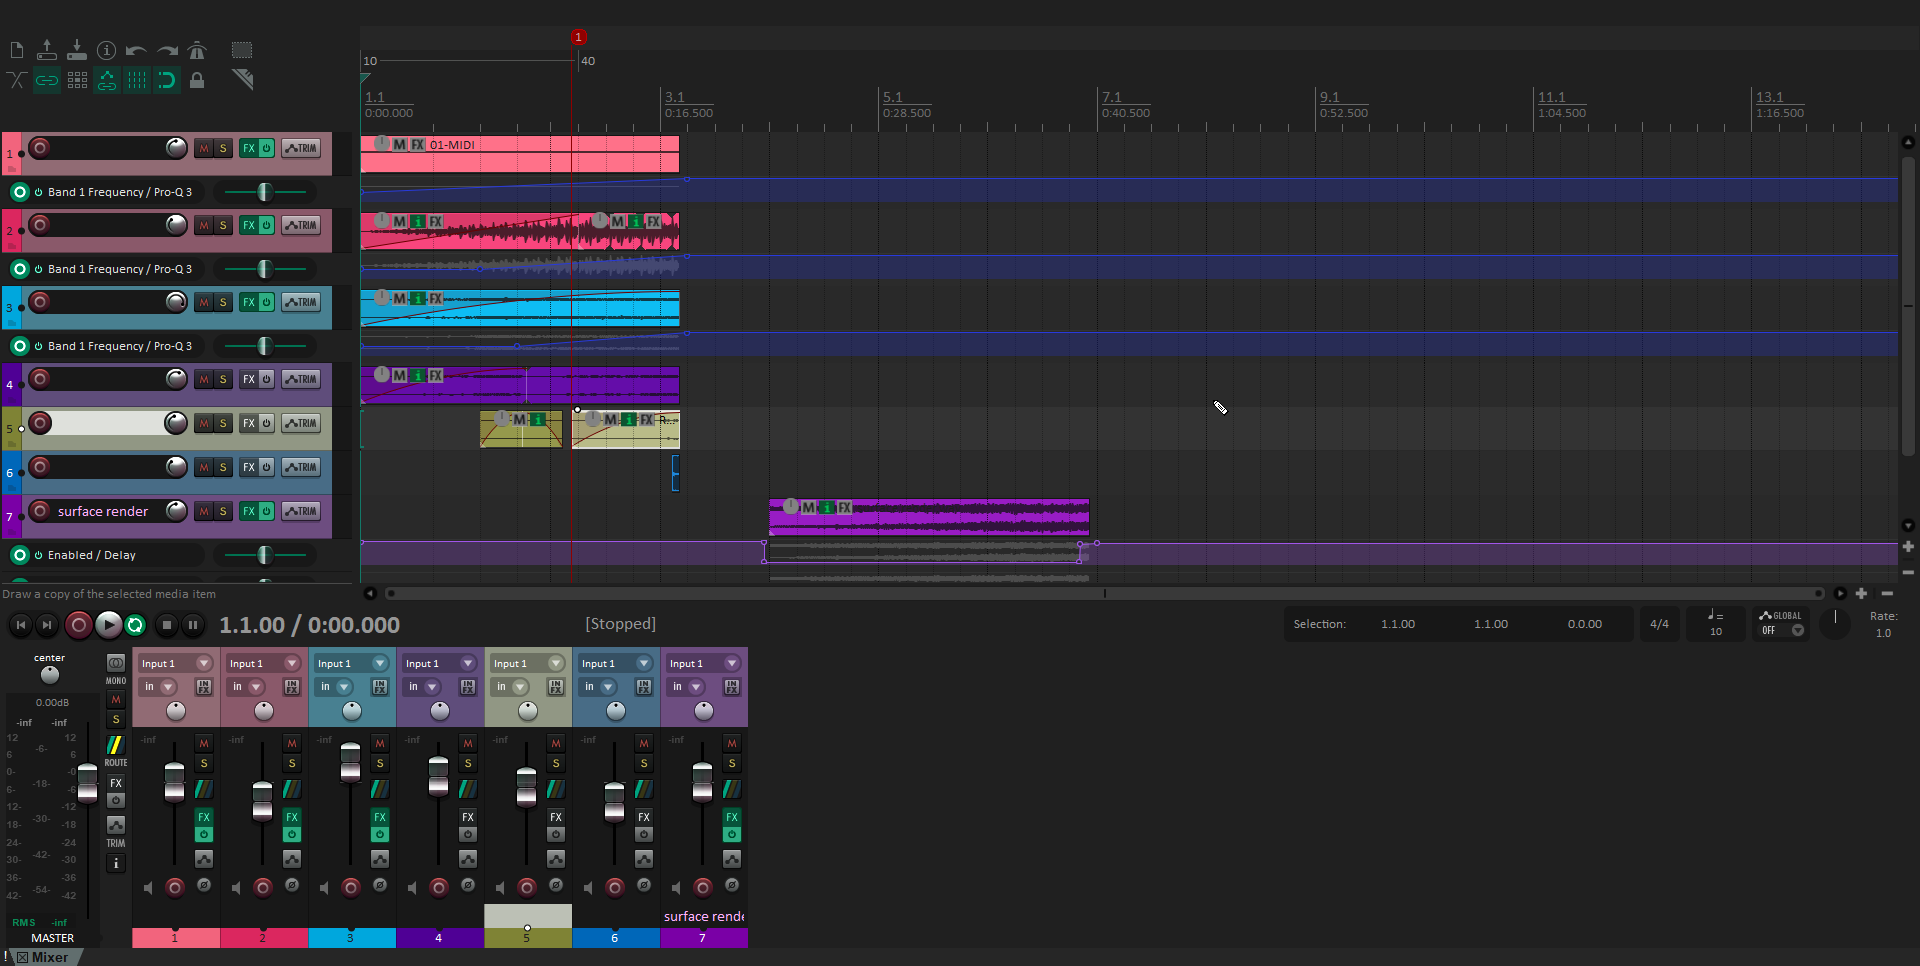Bypass FX on mixer channel 7
1920x966 pixels.
point(732,834)
